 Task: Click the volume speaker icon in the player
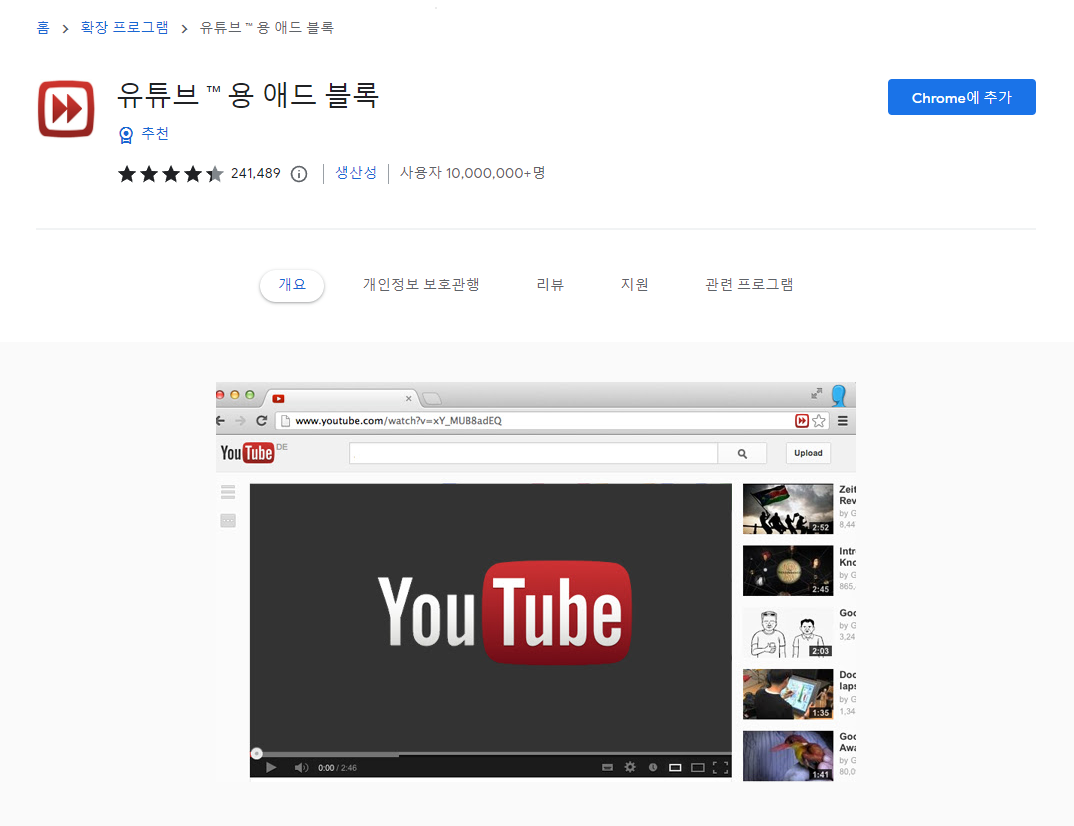pos(301,767)
